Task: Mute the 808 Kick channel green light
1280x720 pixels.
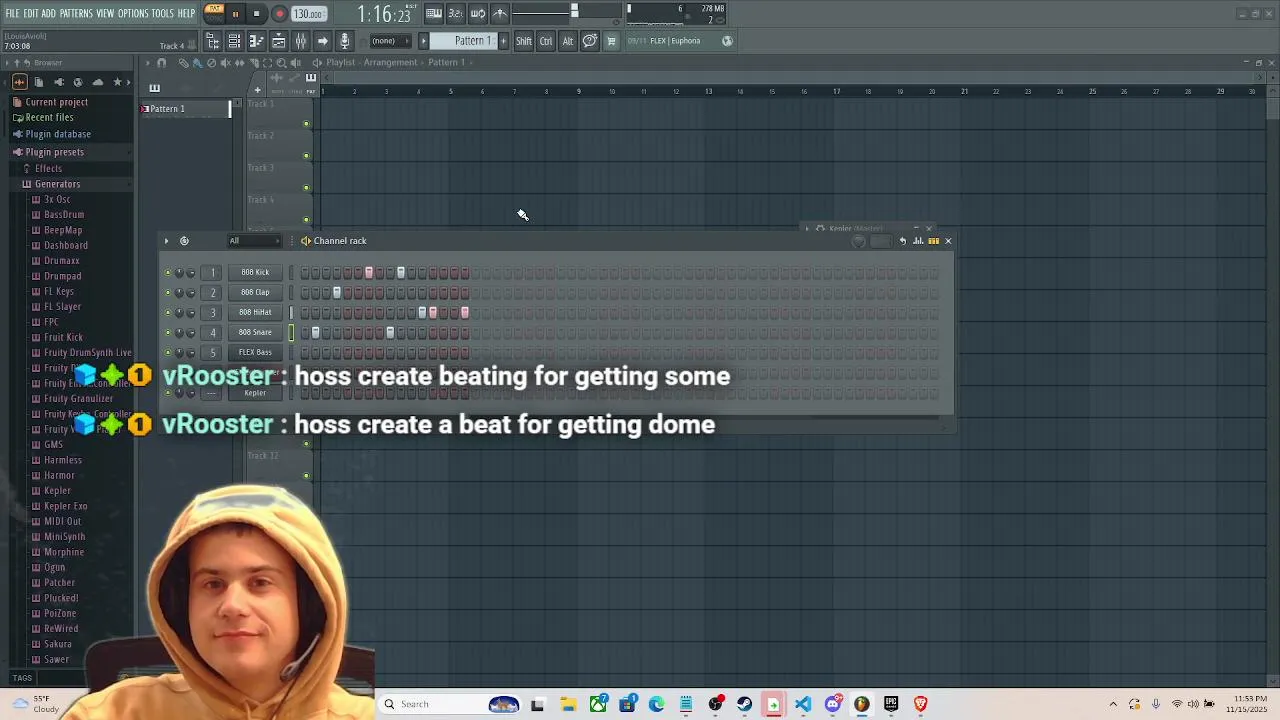Action: pyautogui.click(x=167, y=272)
